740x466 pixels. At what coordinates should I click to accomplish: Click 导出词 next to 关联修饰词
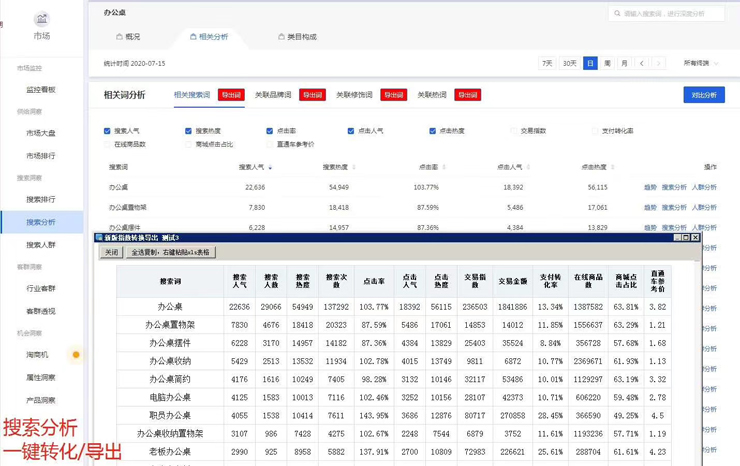[394, 95]
